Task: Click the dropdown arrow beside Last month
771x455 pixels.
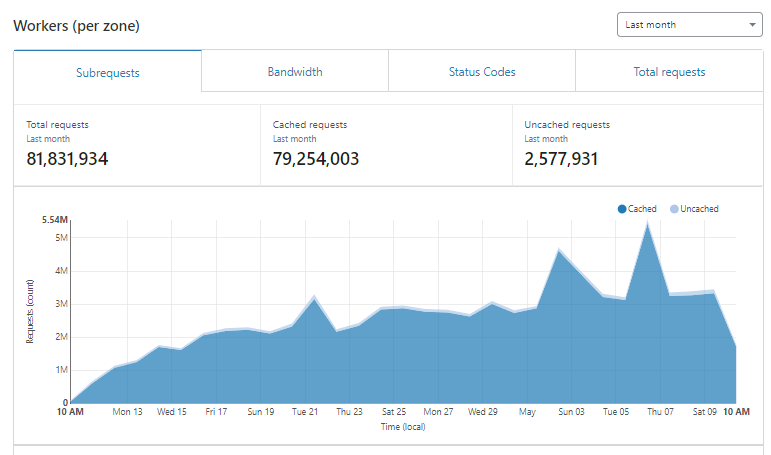Action: point(752,25)
